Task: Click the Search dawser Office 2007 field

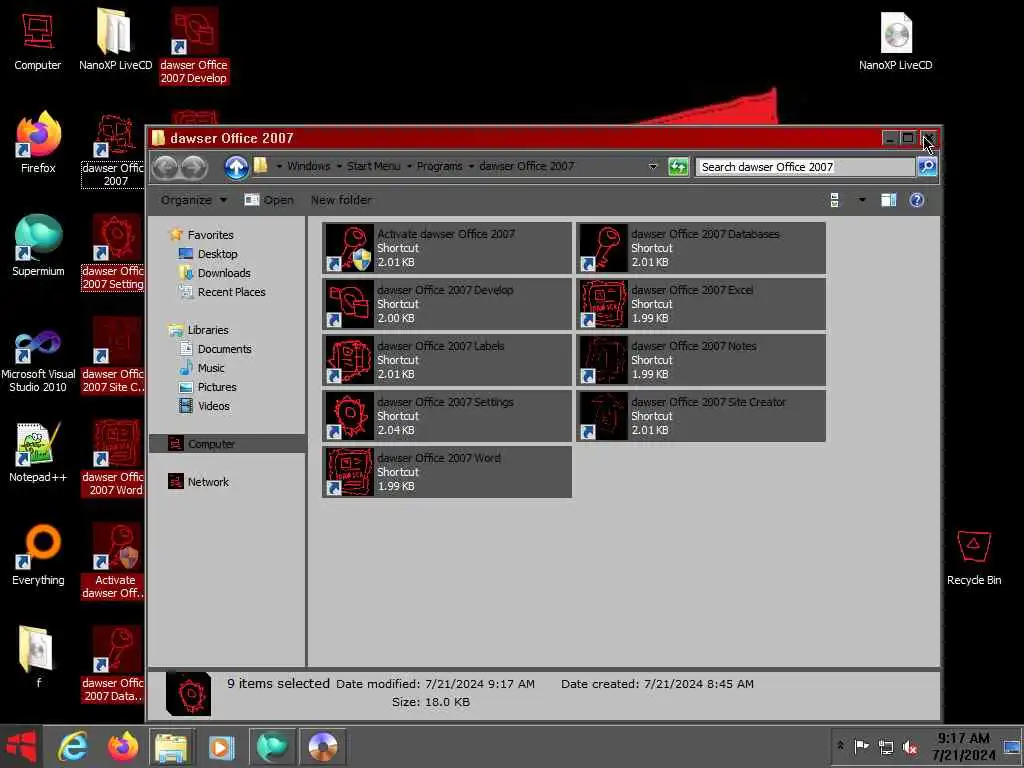Action: [x=805, y=167]
